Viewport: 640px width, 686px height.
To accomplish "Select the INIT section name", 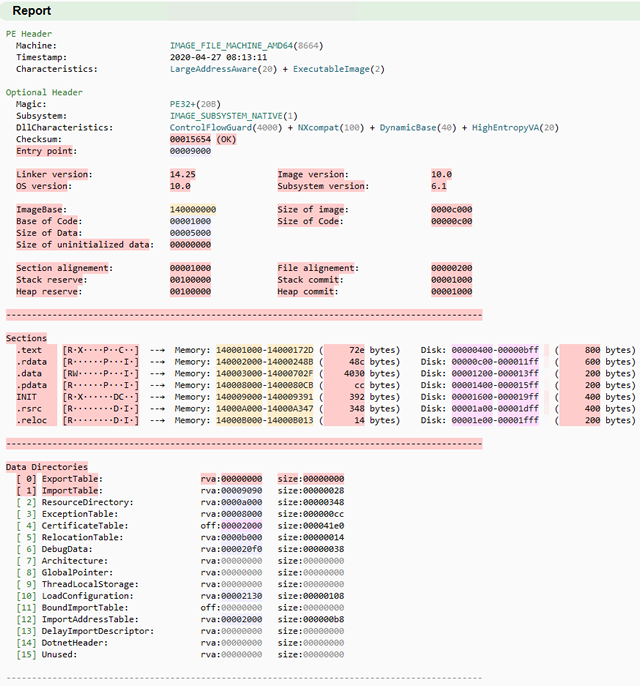I will pos(27,397).
